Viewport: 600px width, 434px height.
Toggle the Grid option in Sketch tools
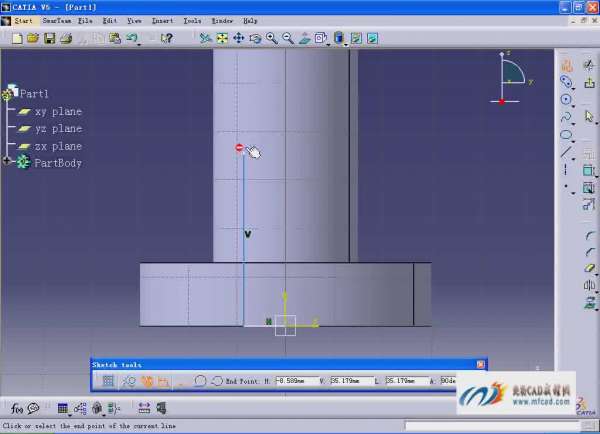click(108, 381)
